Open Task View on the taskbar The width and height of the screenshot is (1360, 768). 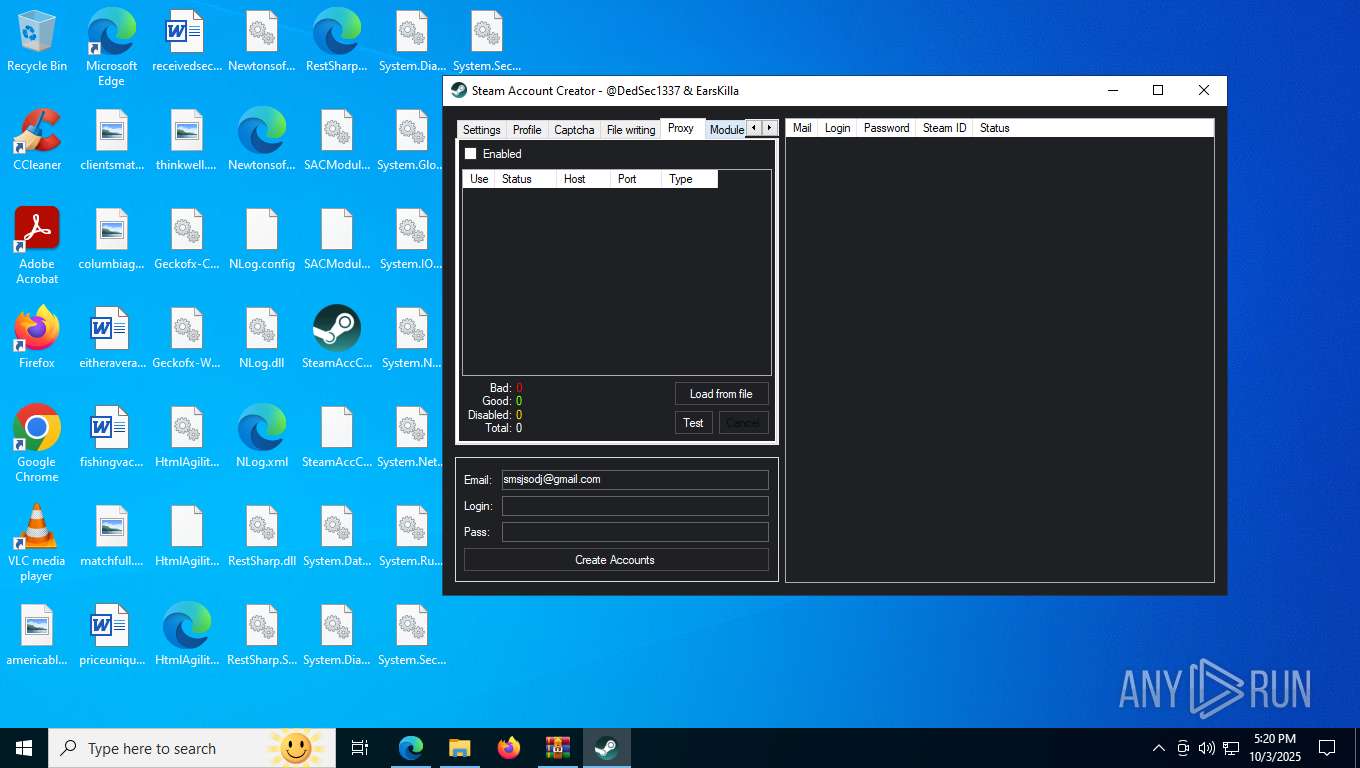[x=360, y=748]
